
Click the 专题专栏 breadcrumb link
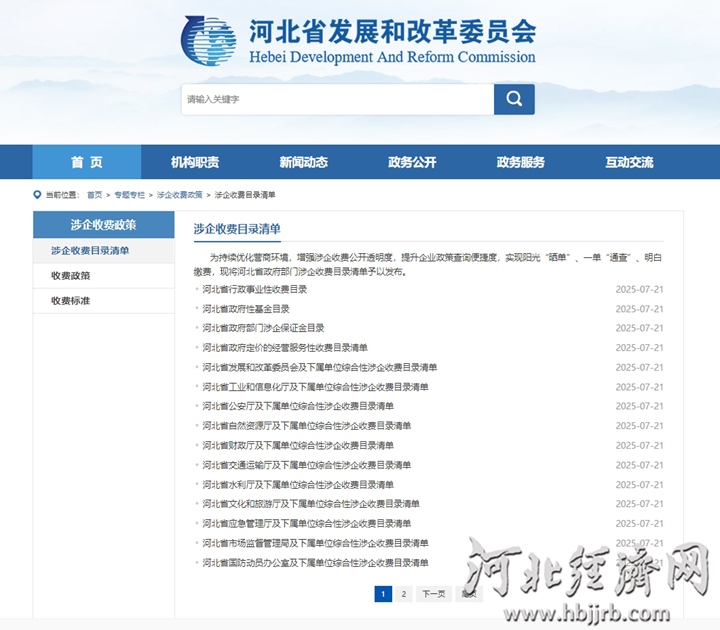(129, 195)
